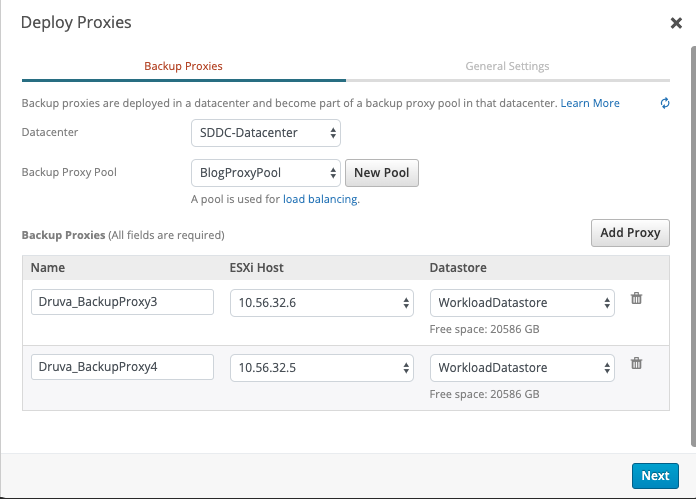This screenshot has width=696, height=499.
Task: Expand the Backup Proxy Pool dropdown
Action: (x=265, y=172)
